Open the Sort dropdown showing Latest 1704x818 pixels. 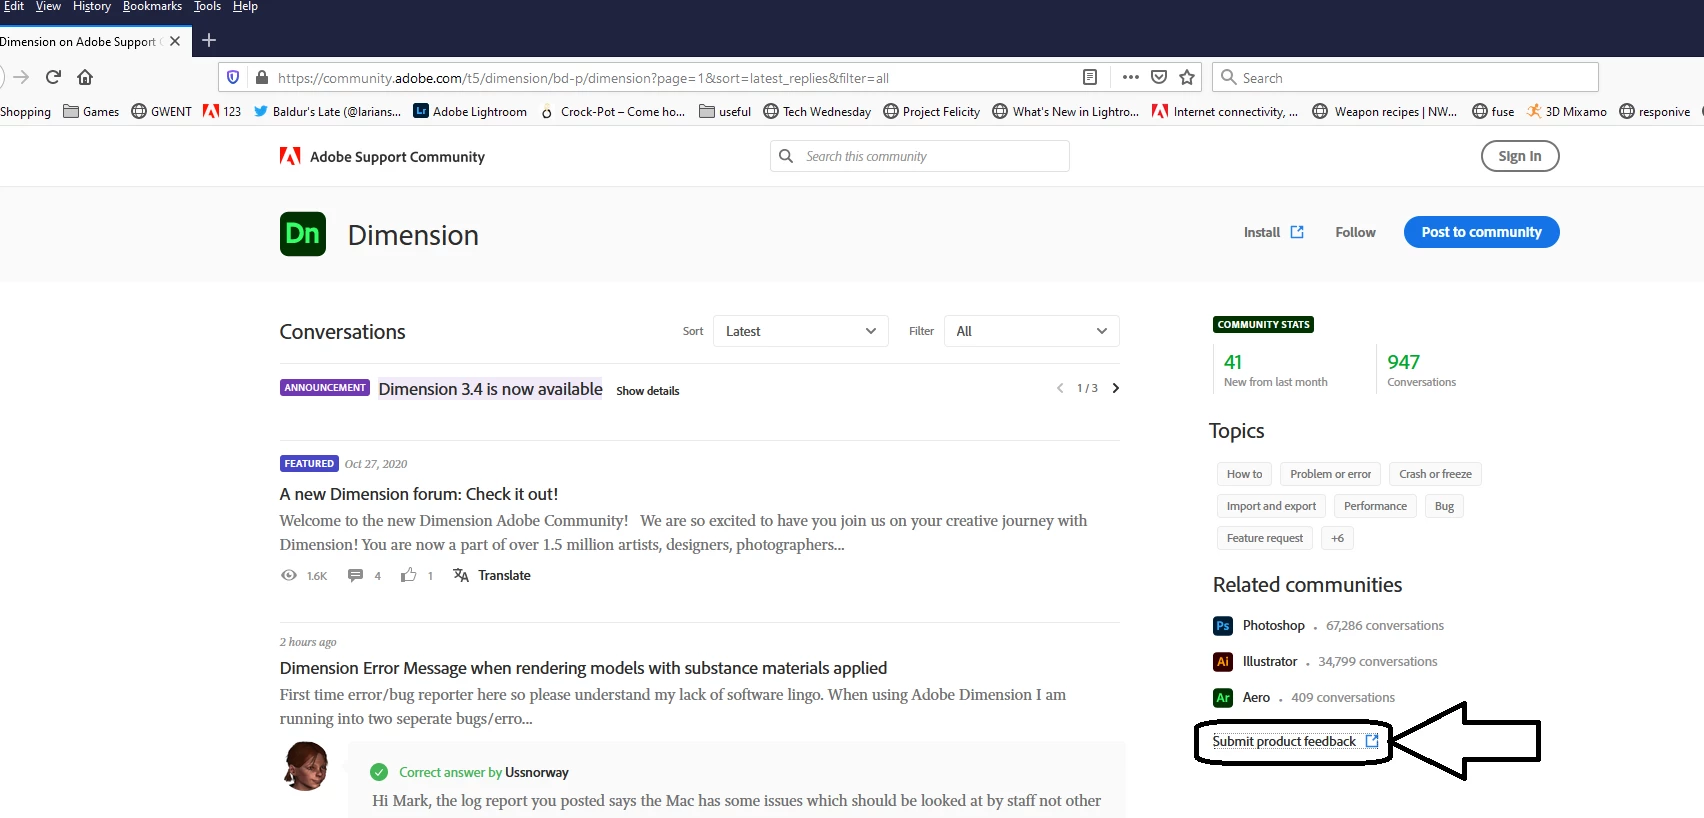click(x=801, y=331)
